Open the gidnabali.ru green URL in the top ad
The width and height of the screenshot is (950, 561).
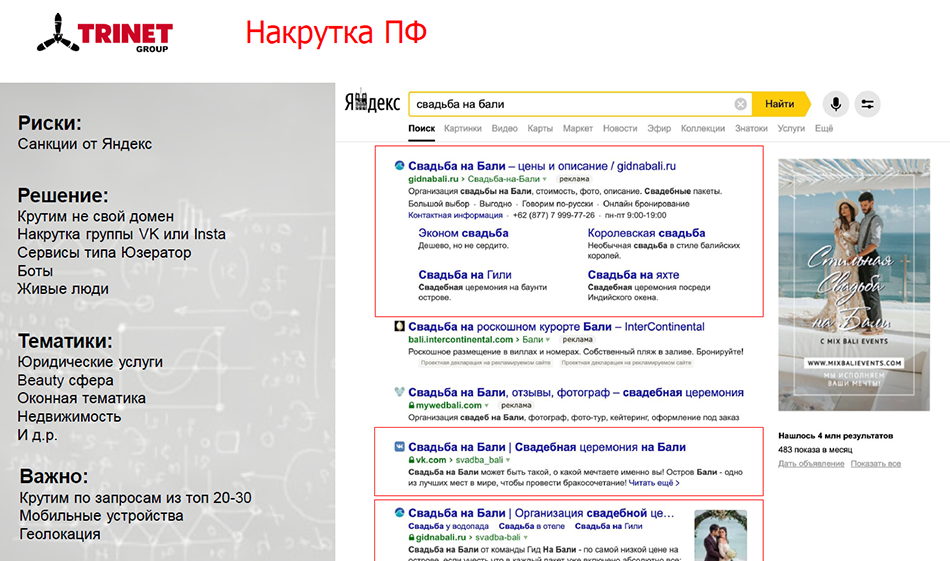(x=433, y=179)
